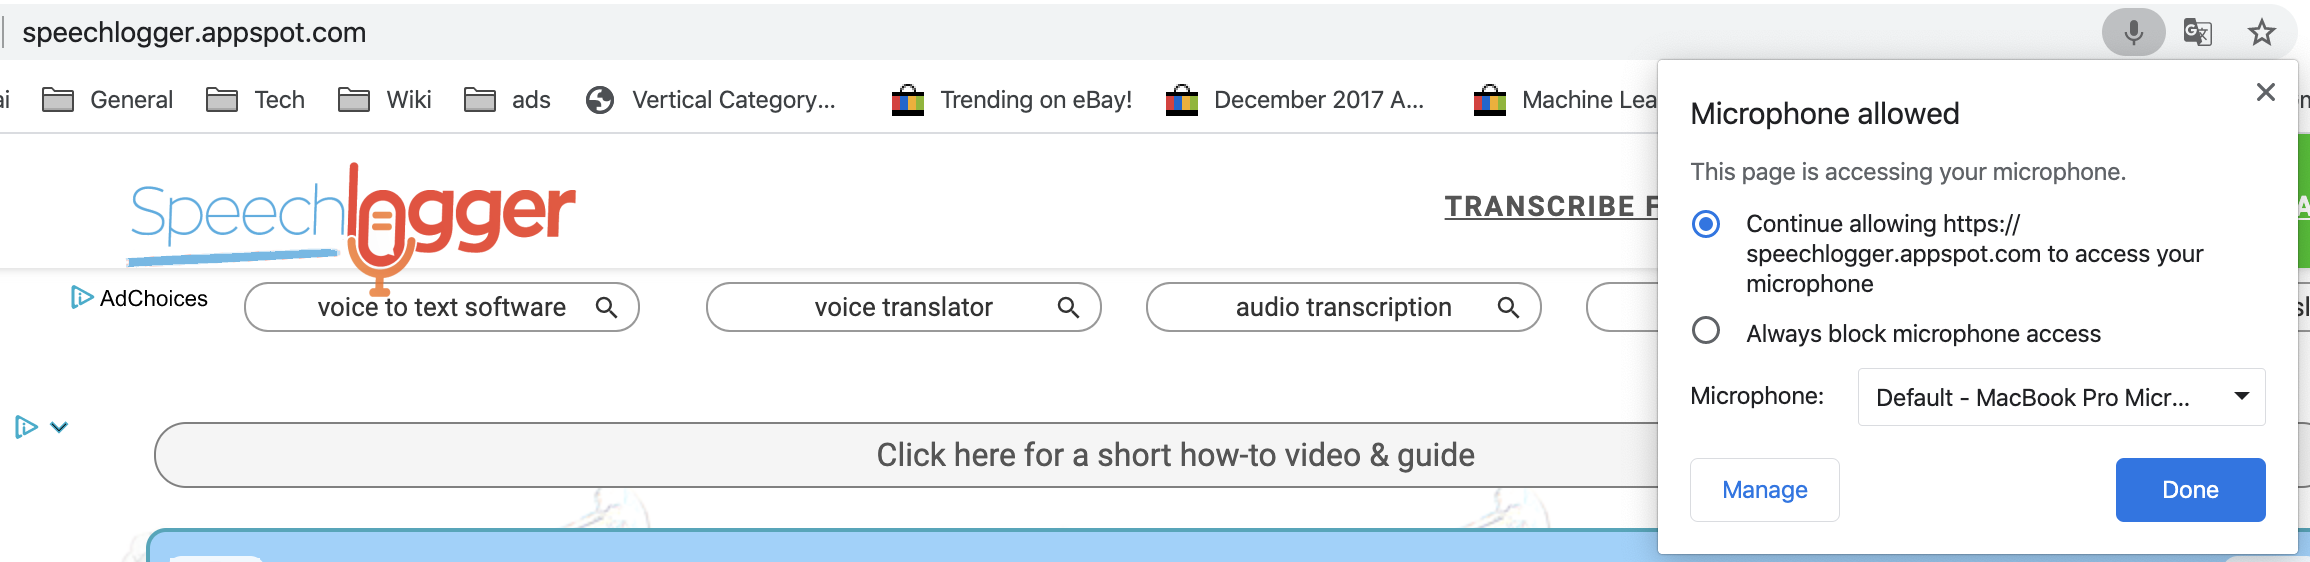The image size is (2310, 562).
Task: Click the AdChoices icon
Action: [x=81, y=298]
